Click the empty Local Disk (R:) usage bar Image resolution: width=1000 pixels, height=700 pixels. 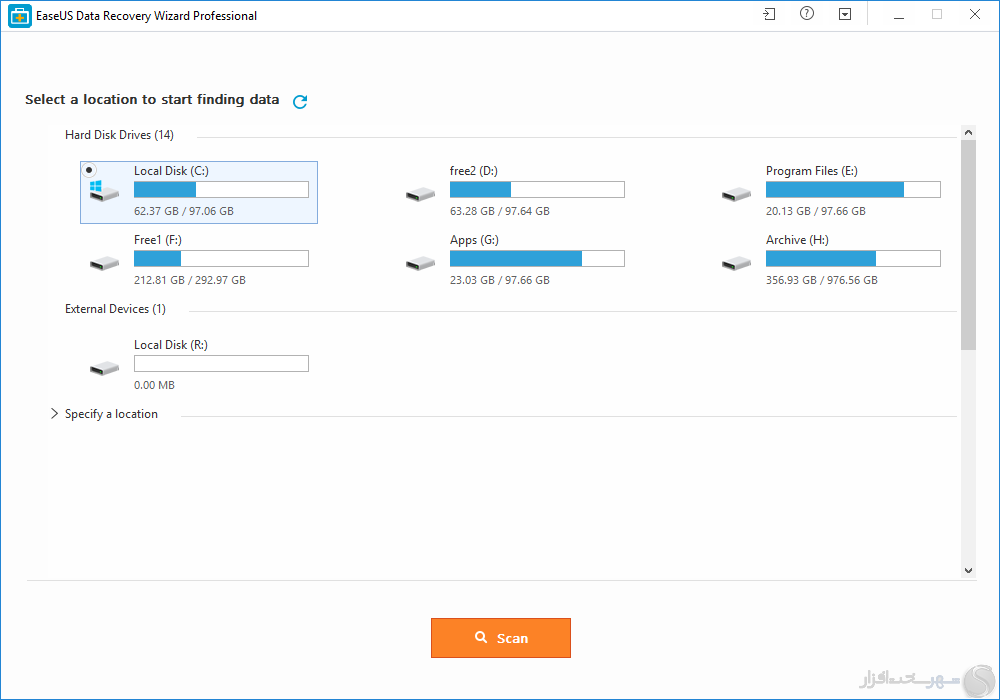click(221, 363)
